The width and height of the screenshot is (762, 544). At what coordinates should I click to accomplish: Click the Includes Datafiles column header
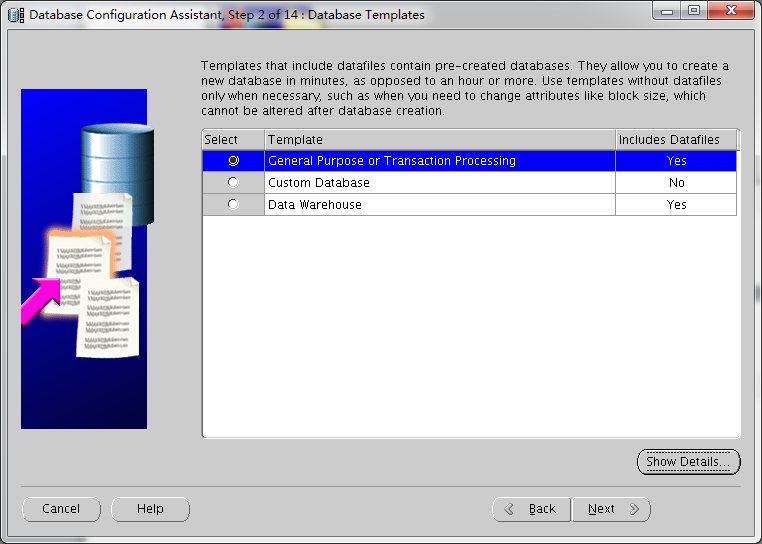676,140
